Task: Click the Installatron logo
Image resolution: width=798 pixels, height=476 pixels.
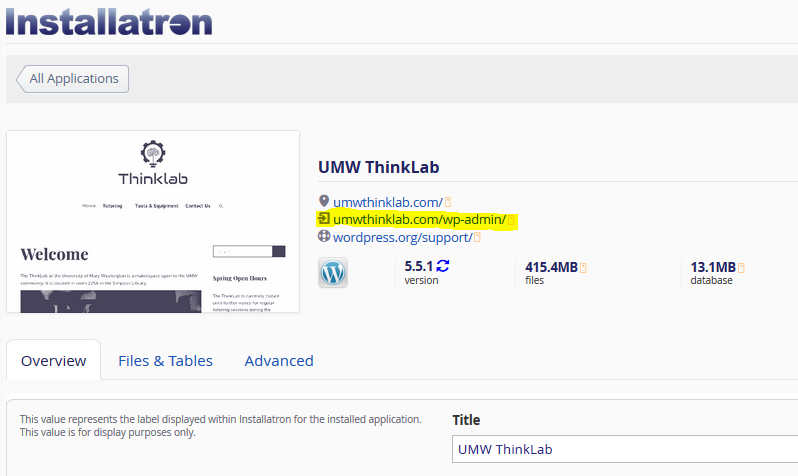Action: click(109, 22)
